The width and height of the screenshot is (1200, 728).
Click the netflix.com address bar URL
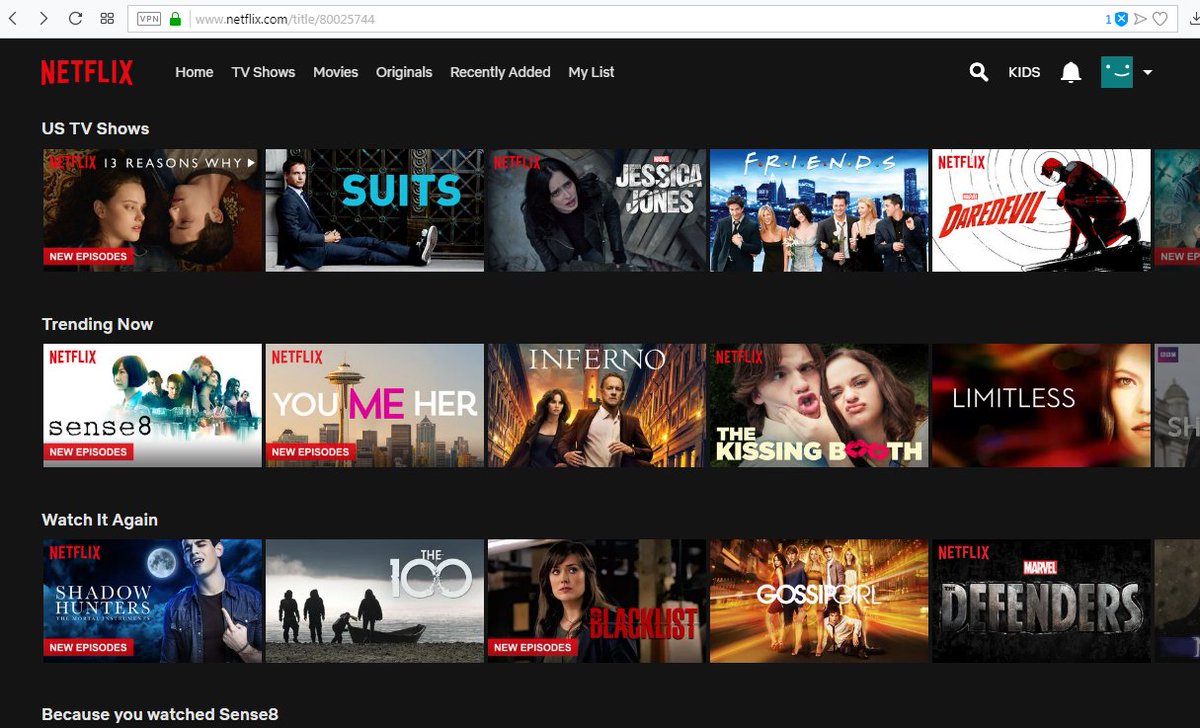[285, 19]
